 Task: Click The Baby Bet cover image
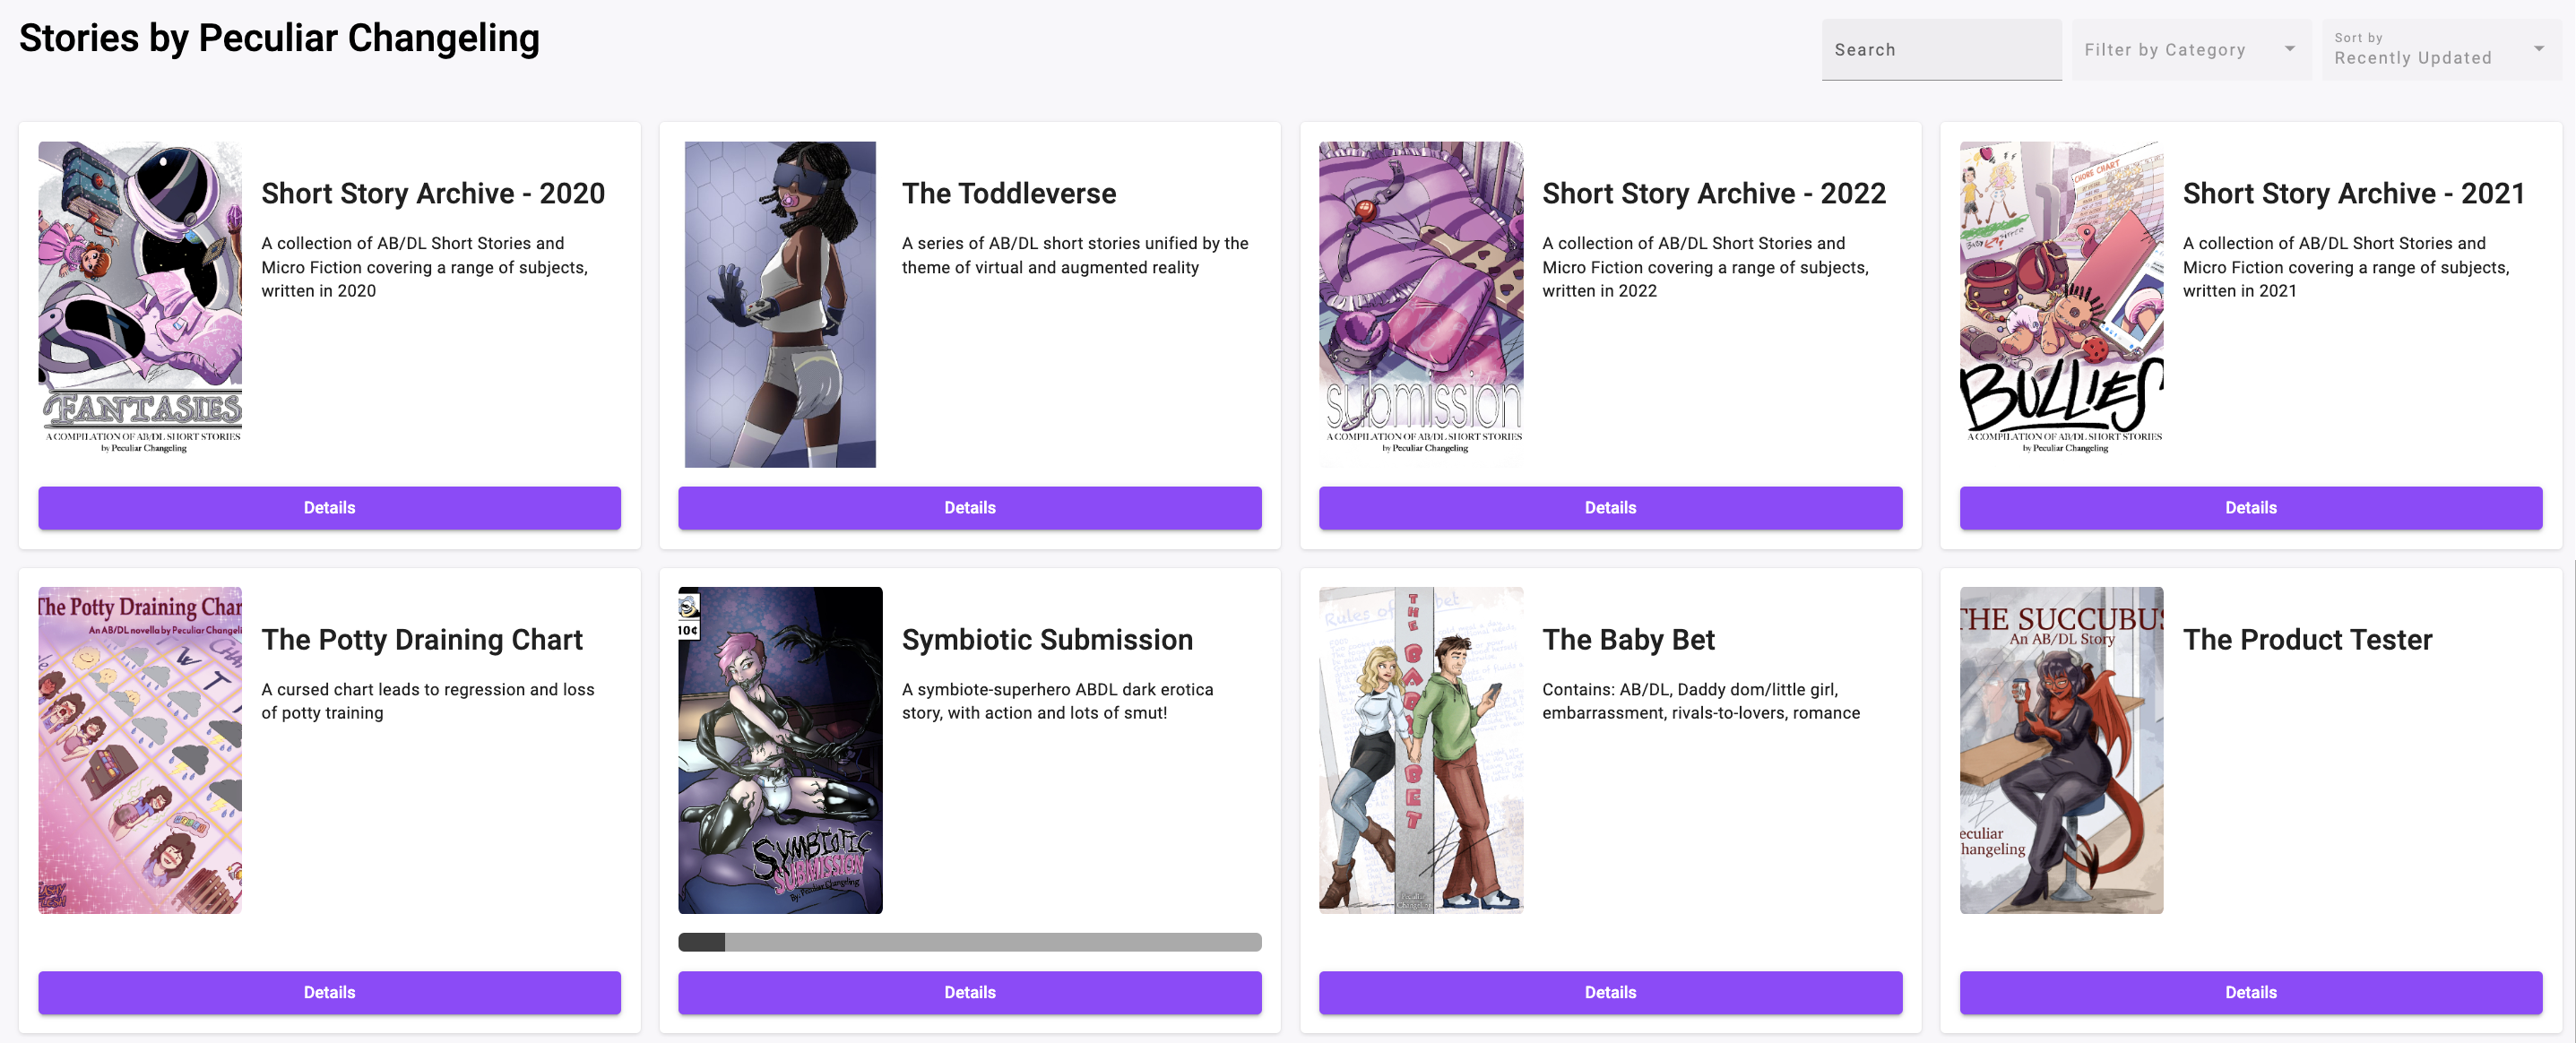pos(1420,750)
